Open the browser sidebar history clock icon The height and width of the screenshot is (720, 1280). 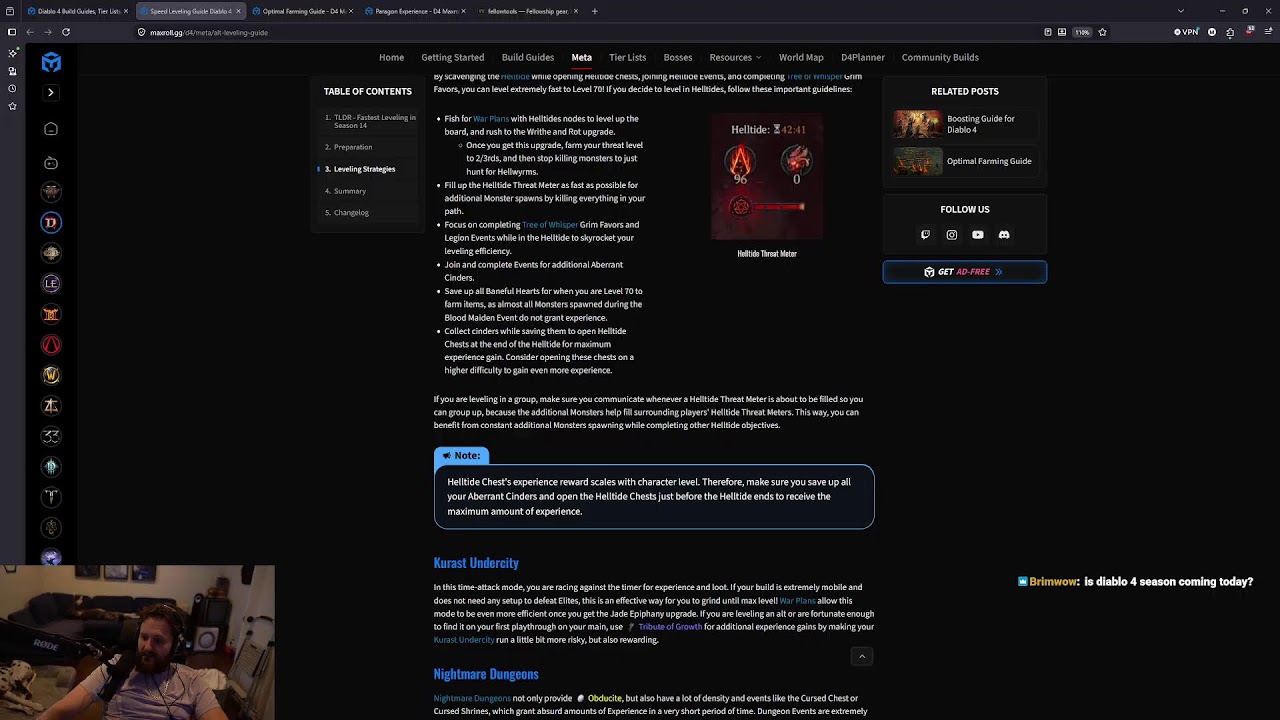pyautogui.click(x=12, y=88)
